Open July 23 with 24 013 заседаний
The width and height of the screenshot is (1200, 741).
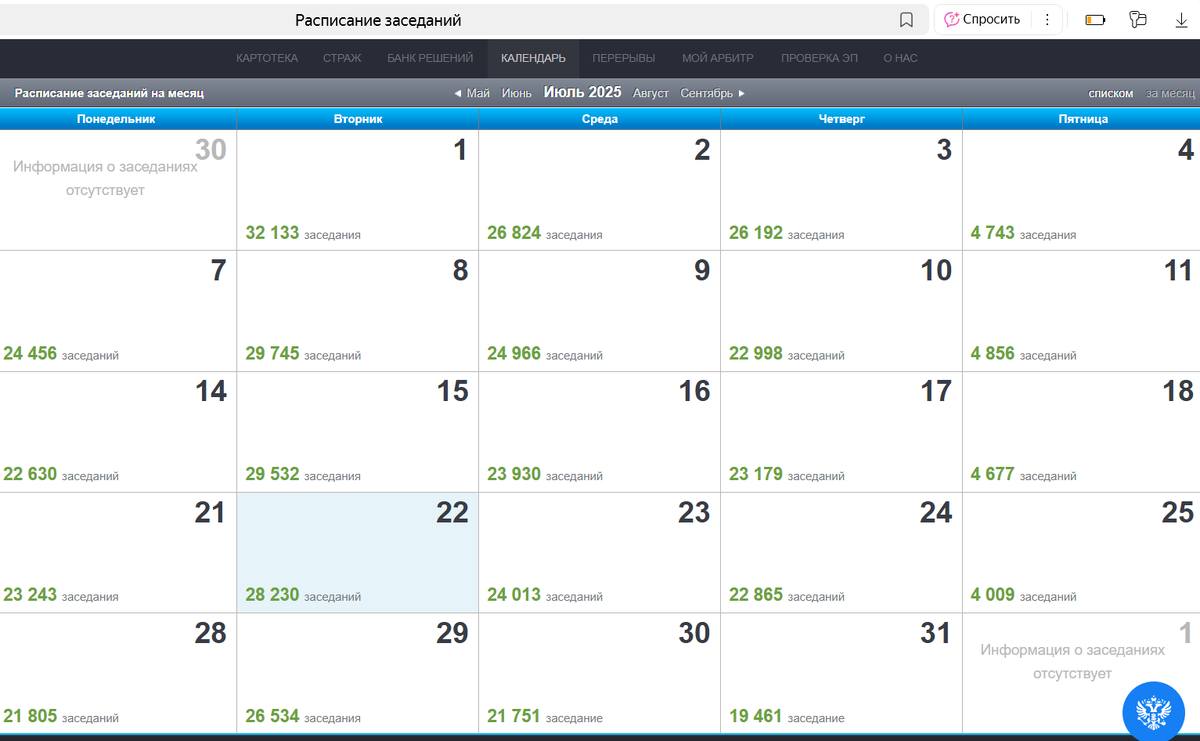(599, 553)
